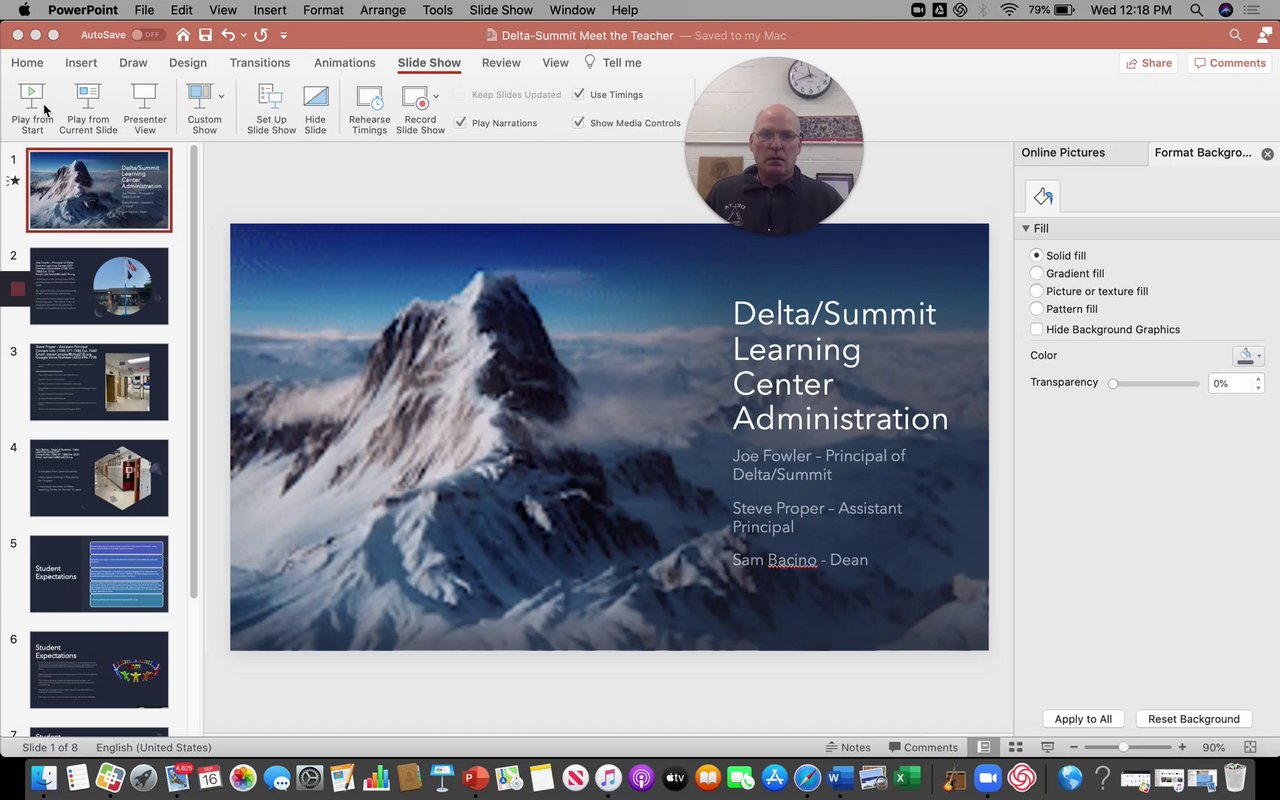This screenshot has width=1280, height=800.
Task: Select the Gradient fill radio button
Action: tap(1037, 273)
